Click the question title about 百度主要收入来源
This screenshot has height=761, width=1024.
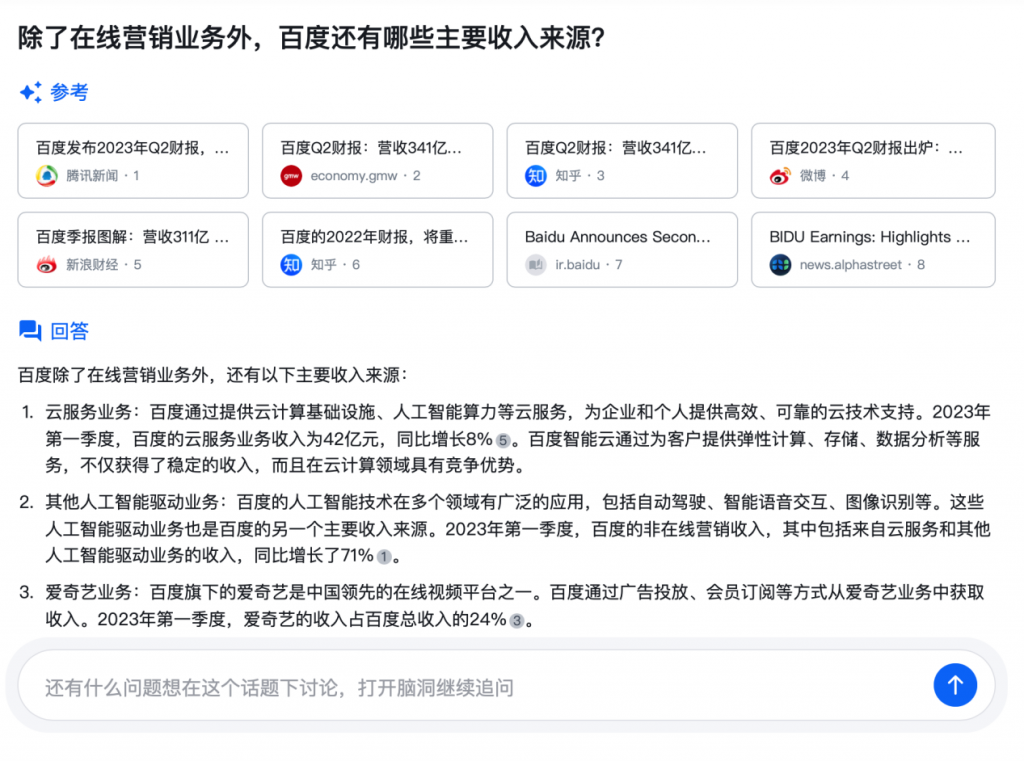coord(312,38)
